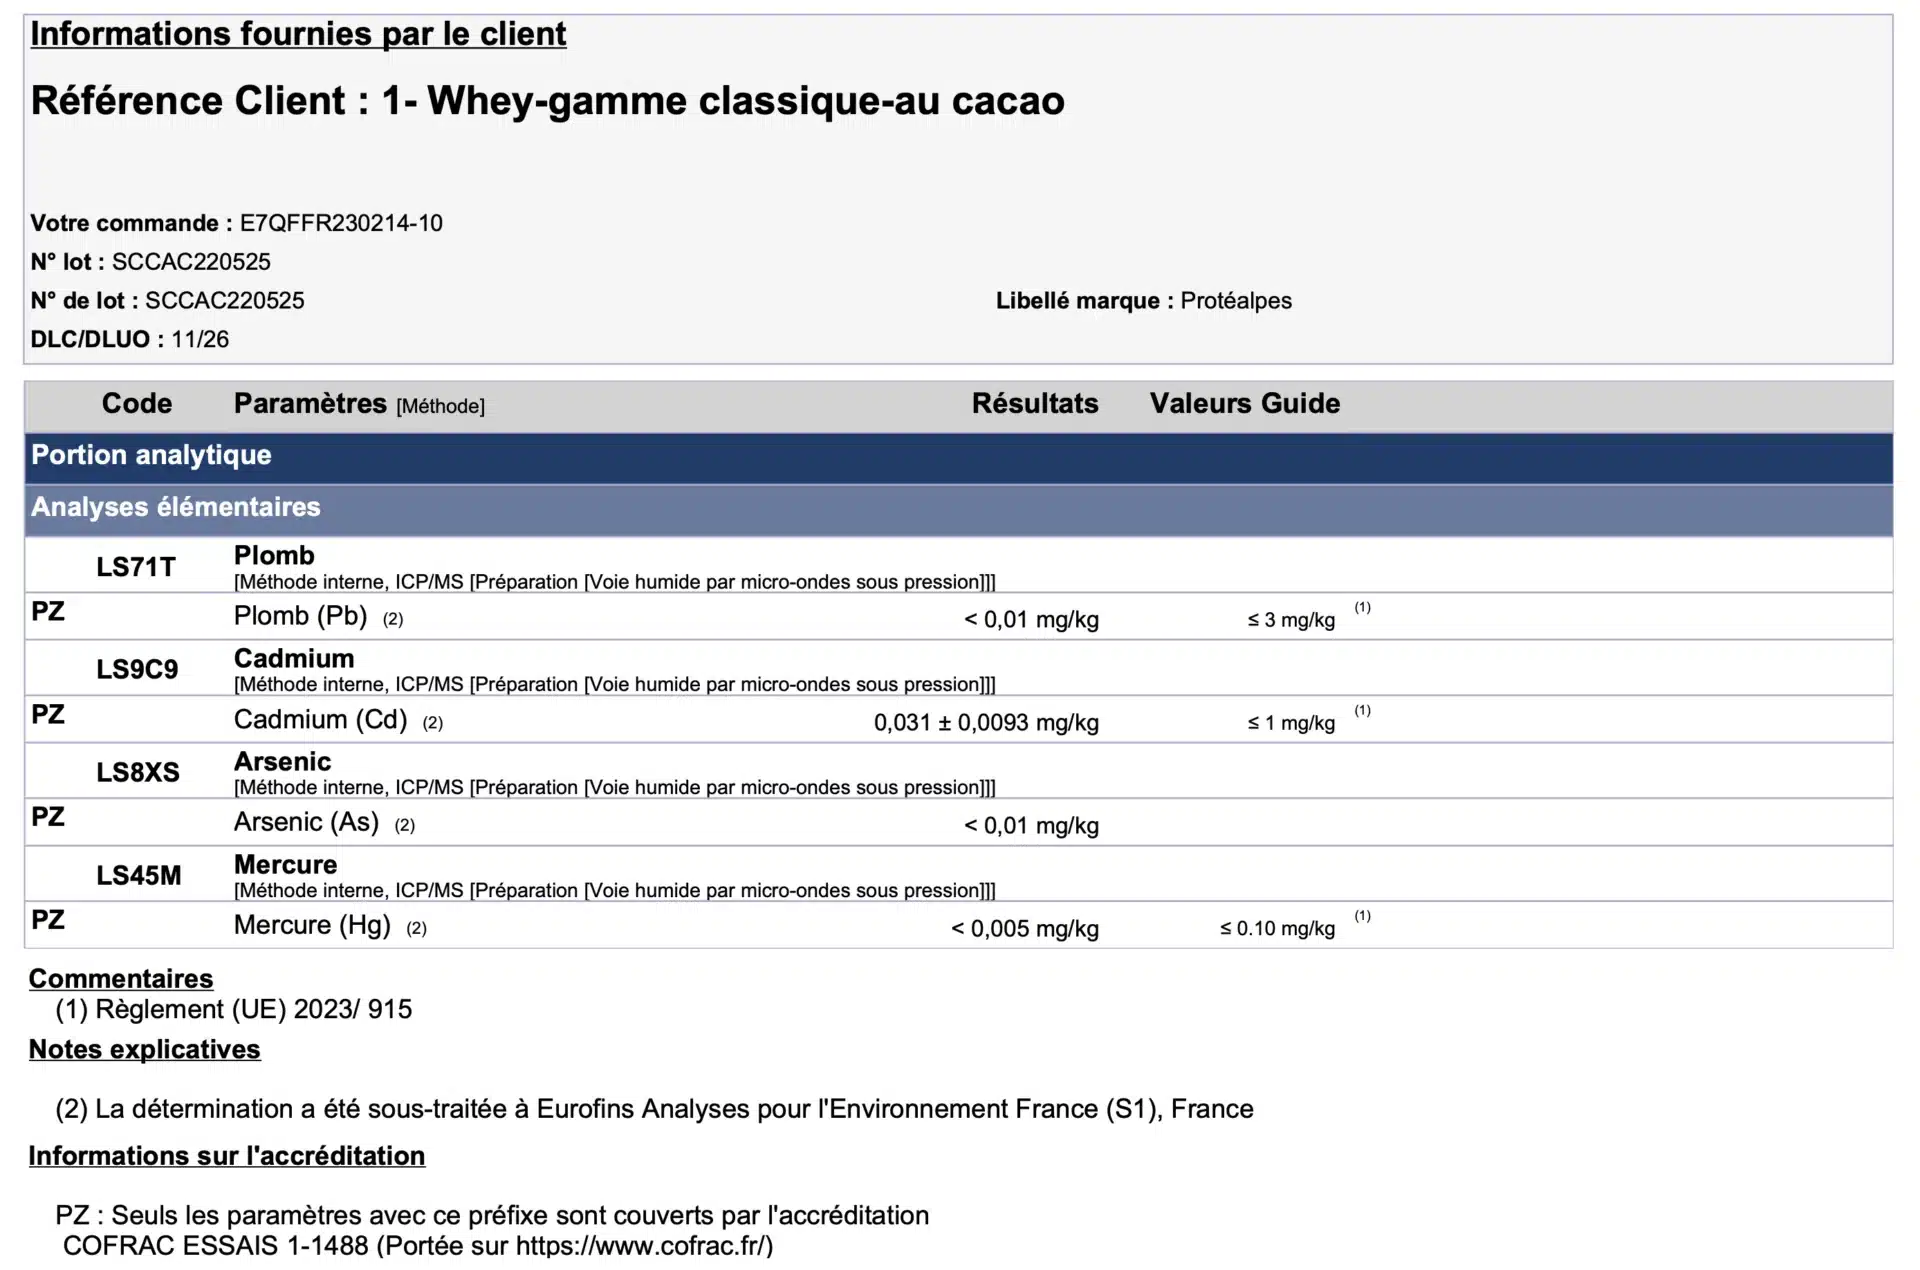Expand the Analyses élémentaires section bar
The width and height of the screenshot is (1920, 1270).
176,508
